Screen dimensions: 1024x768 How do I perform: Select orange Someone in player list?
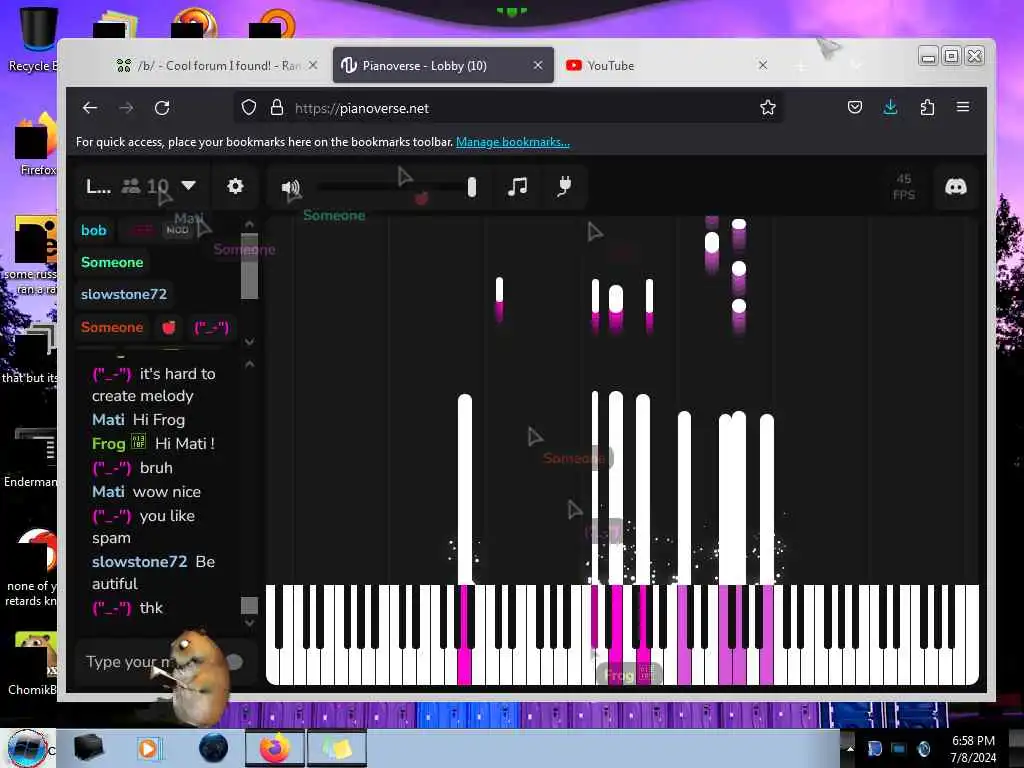(x=112, y=327)
